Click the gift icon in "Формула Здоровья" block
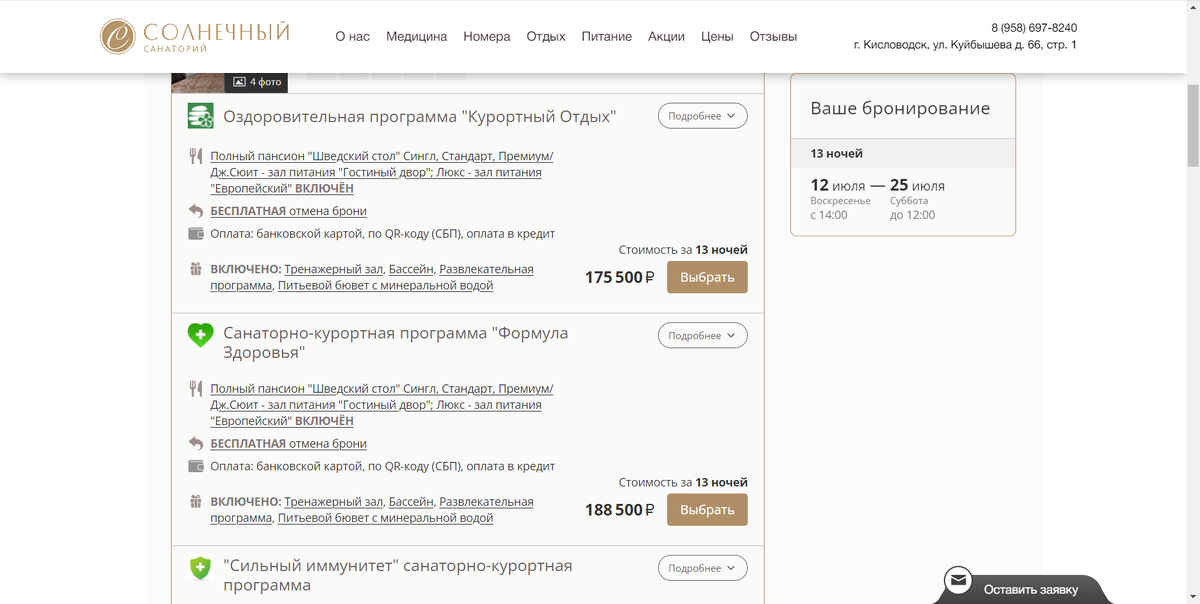The height and width of the screenshot is (604, 1200). click(196, 501)
